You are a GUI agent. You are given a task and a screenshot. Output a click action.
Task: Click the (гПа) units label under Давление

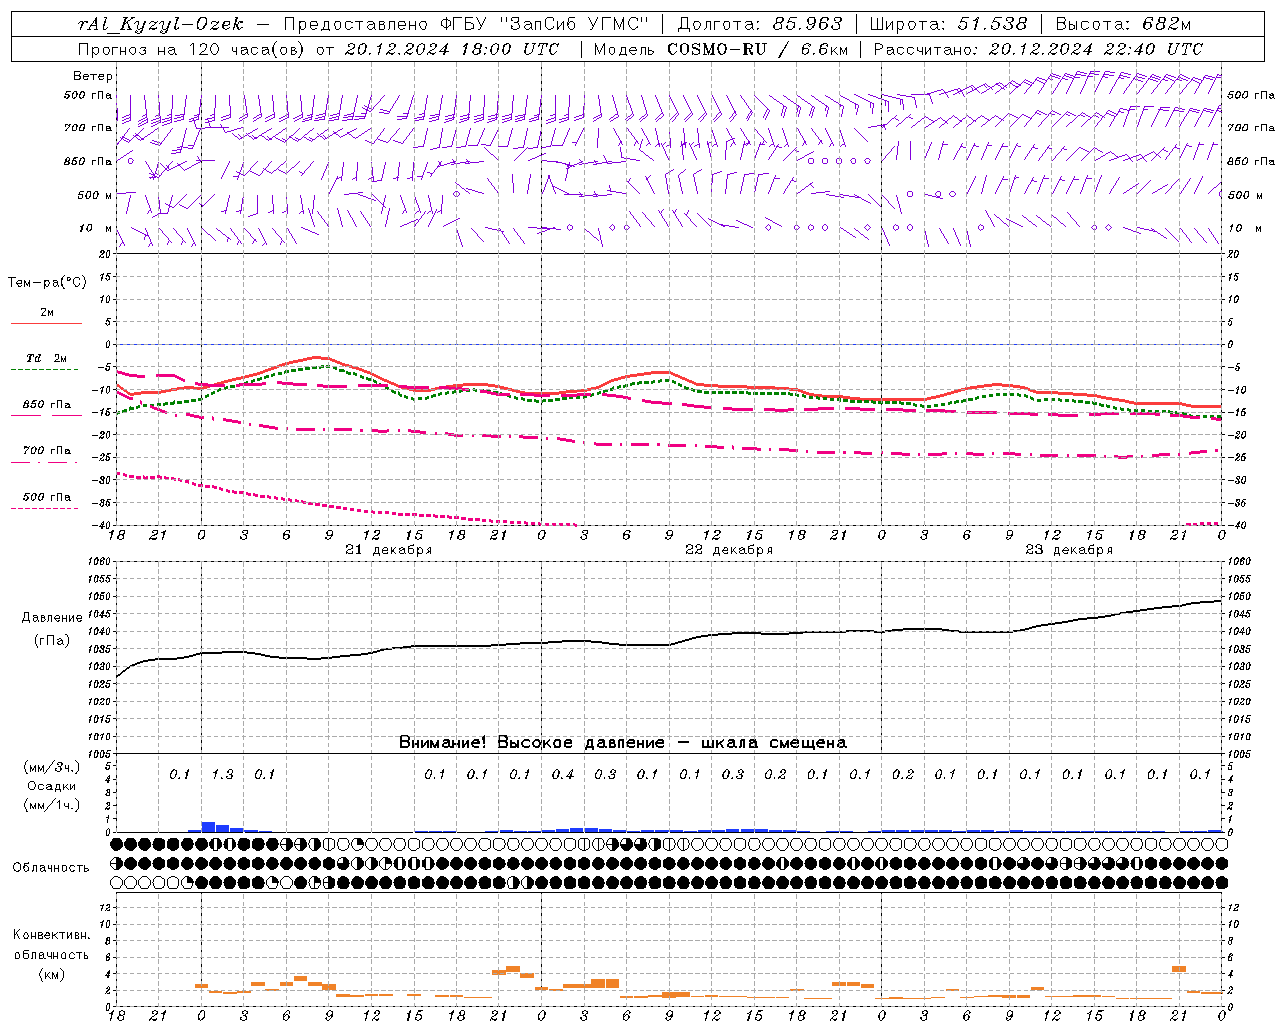[x=52, y=640]
